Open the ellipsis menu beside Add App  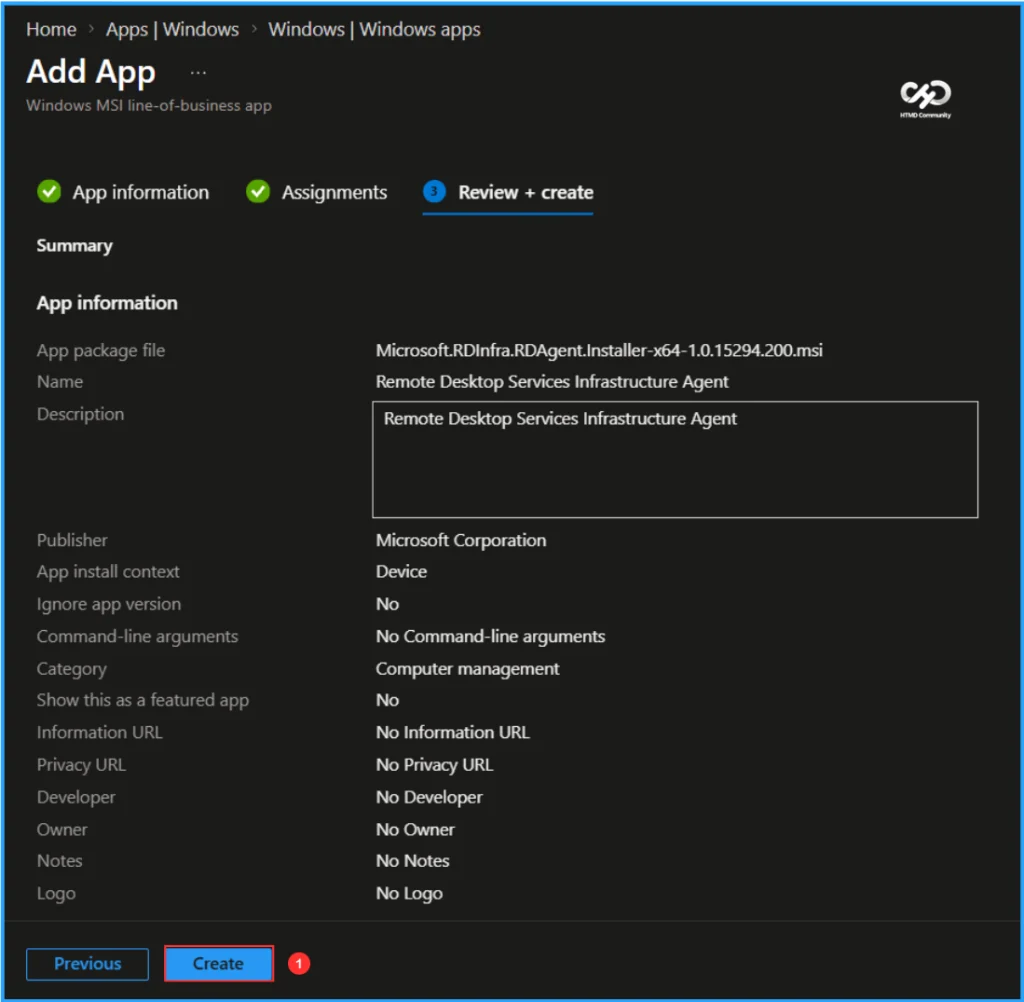198,73
